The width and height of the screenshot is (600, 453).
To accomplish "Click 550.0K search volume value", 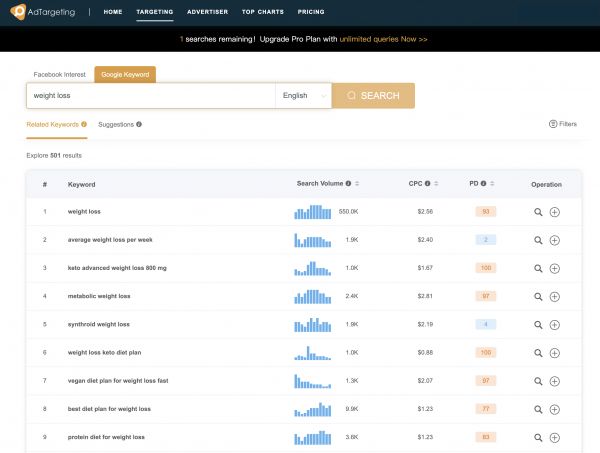I will pyautogui.click(x=348, y=212).
